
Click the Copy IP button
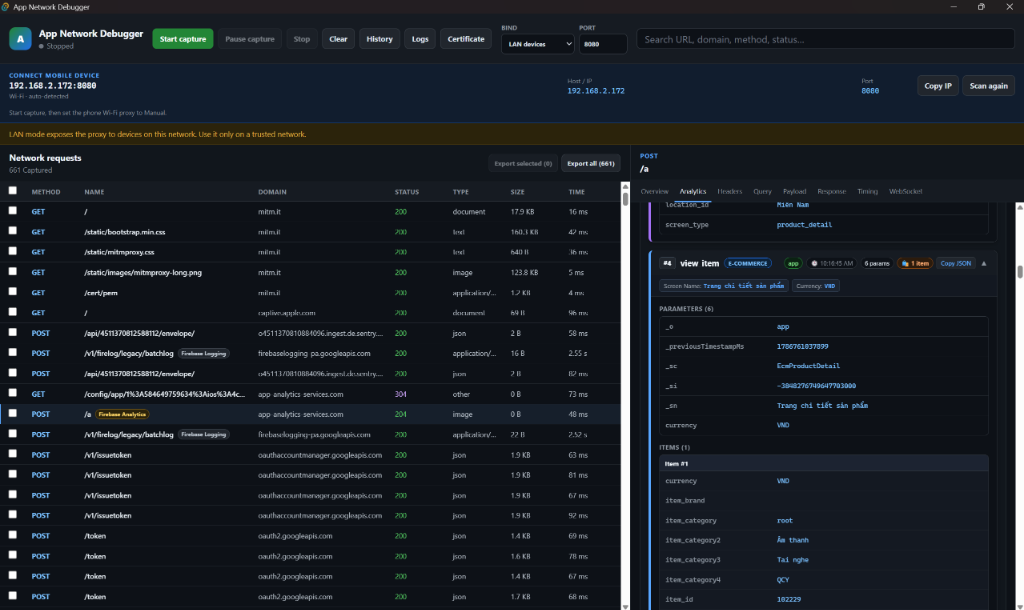[x=938, y=86]
